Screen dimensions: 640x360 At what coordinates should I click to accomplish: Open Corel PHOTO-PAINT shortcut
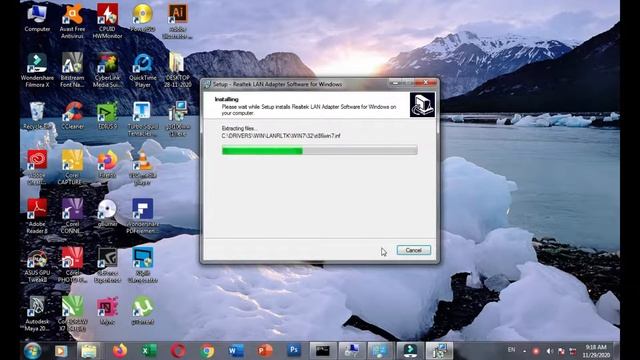72,266
